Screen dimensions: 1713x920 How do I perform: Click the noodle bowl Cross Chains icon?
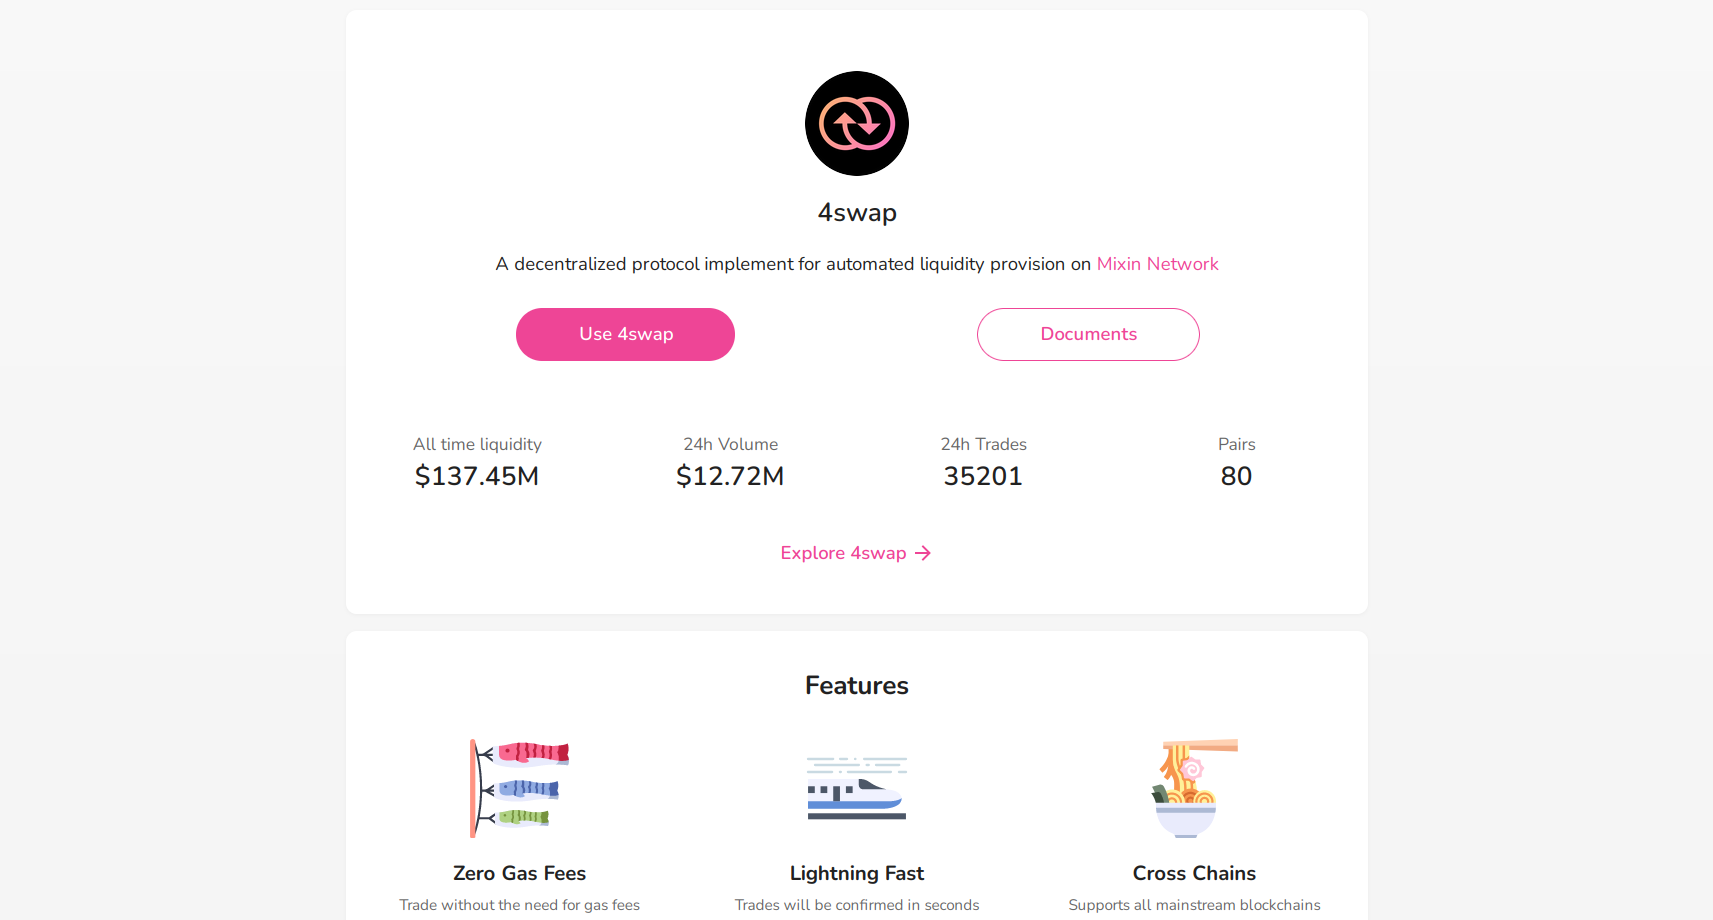(x=1193, y=788)
